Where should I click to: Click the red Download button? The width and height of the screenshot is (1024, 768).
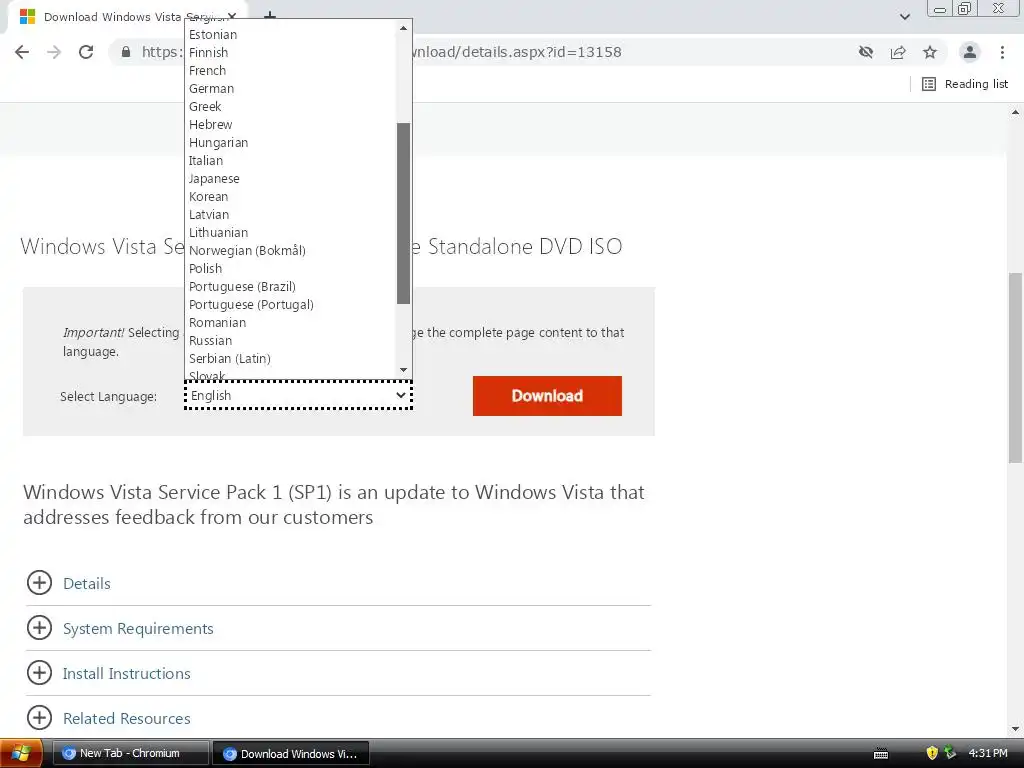(x=547, y=396)
